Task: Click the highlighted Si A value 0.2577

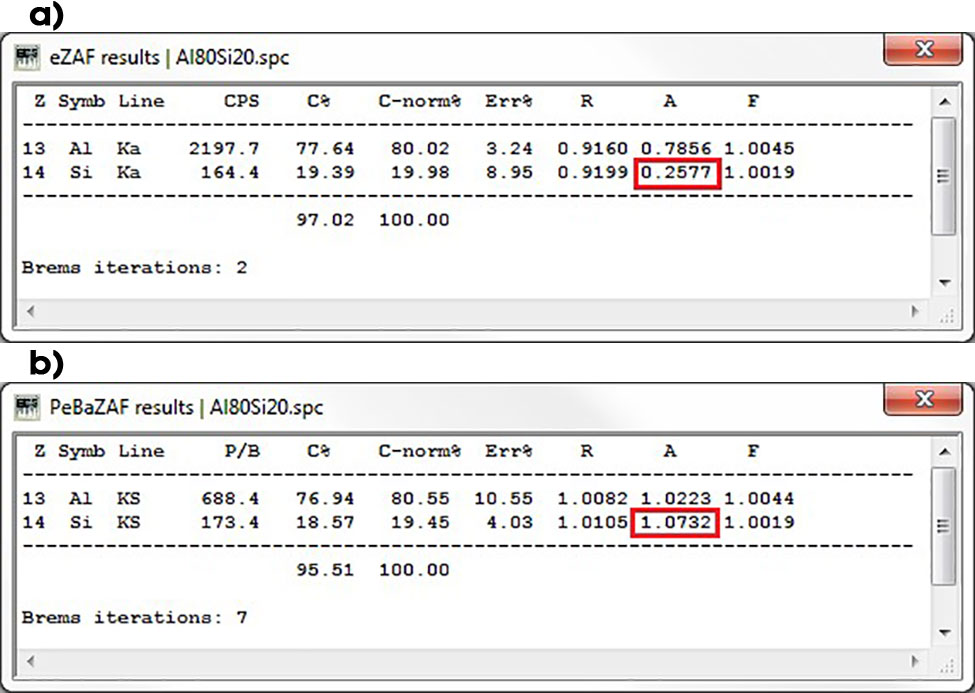Action: [675, 173]
